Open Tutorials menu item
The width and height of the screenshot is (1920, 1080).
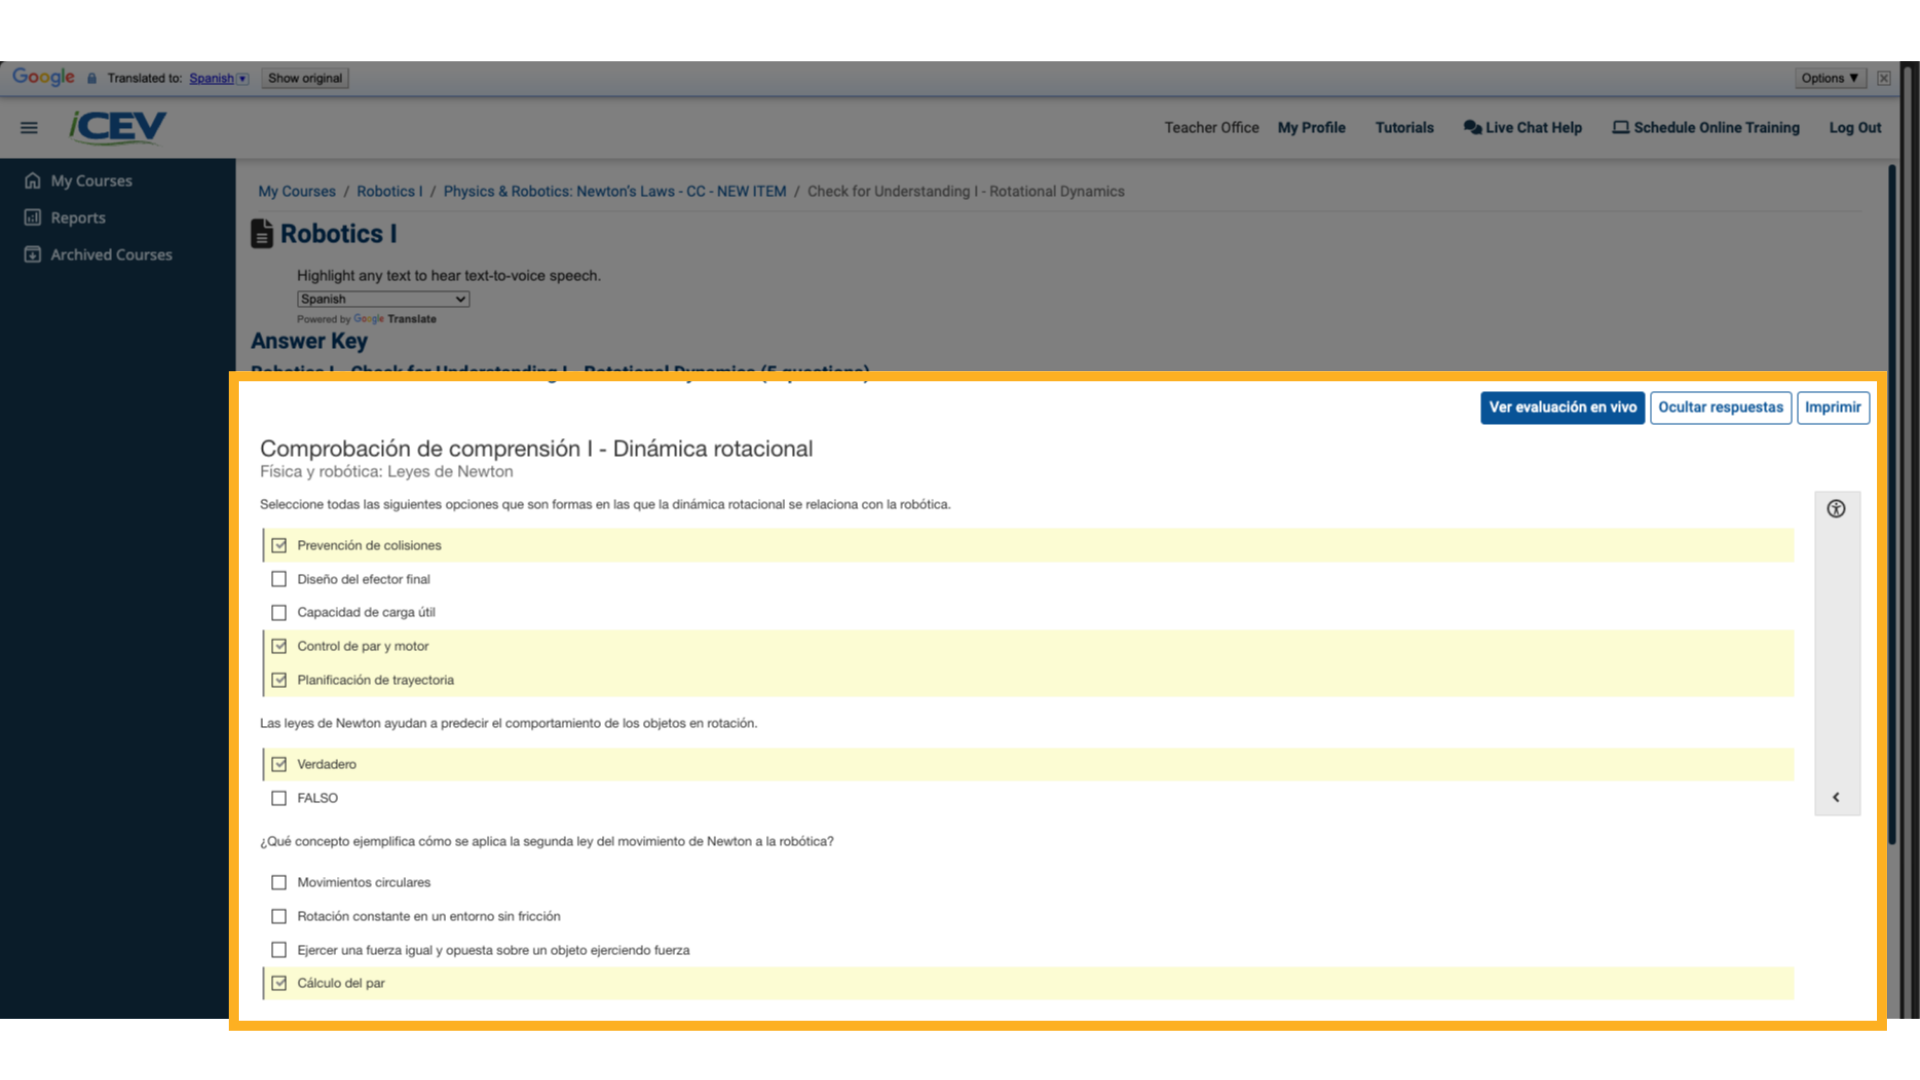tap(1404, 128)
